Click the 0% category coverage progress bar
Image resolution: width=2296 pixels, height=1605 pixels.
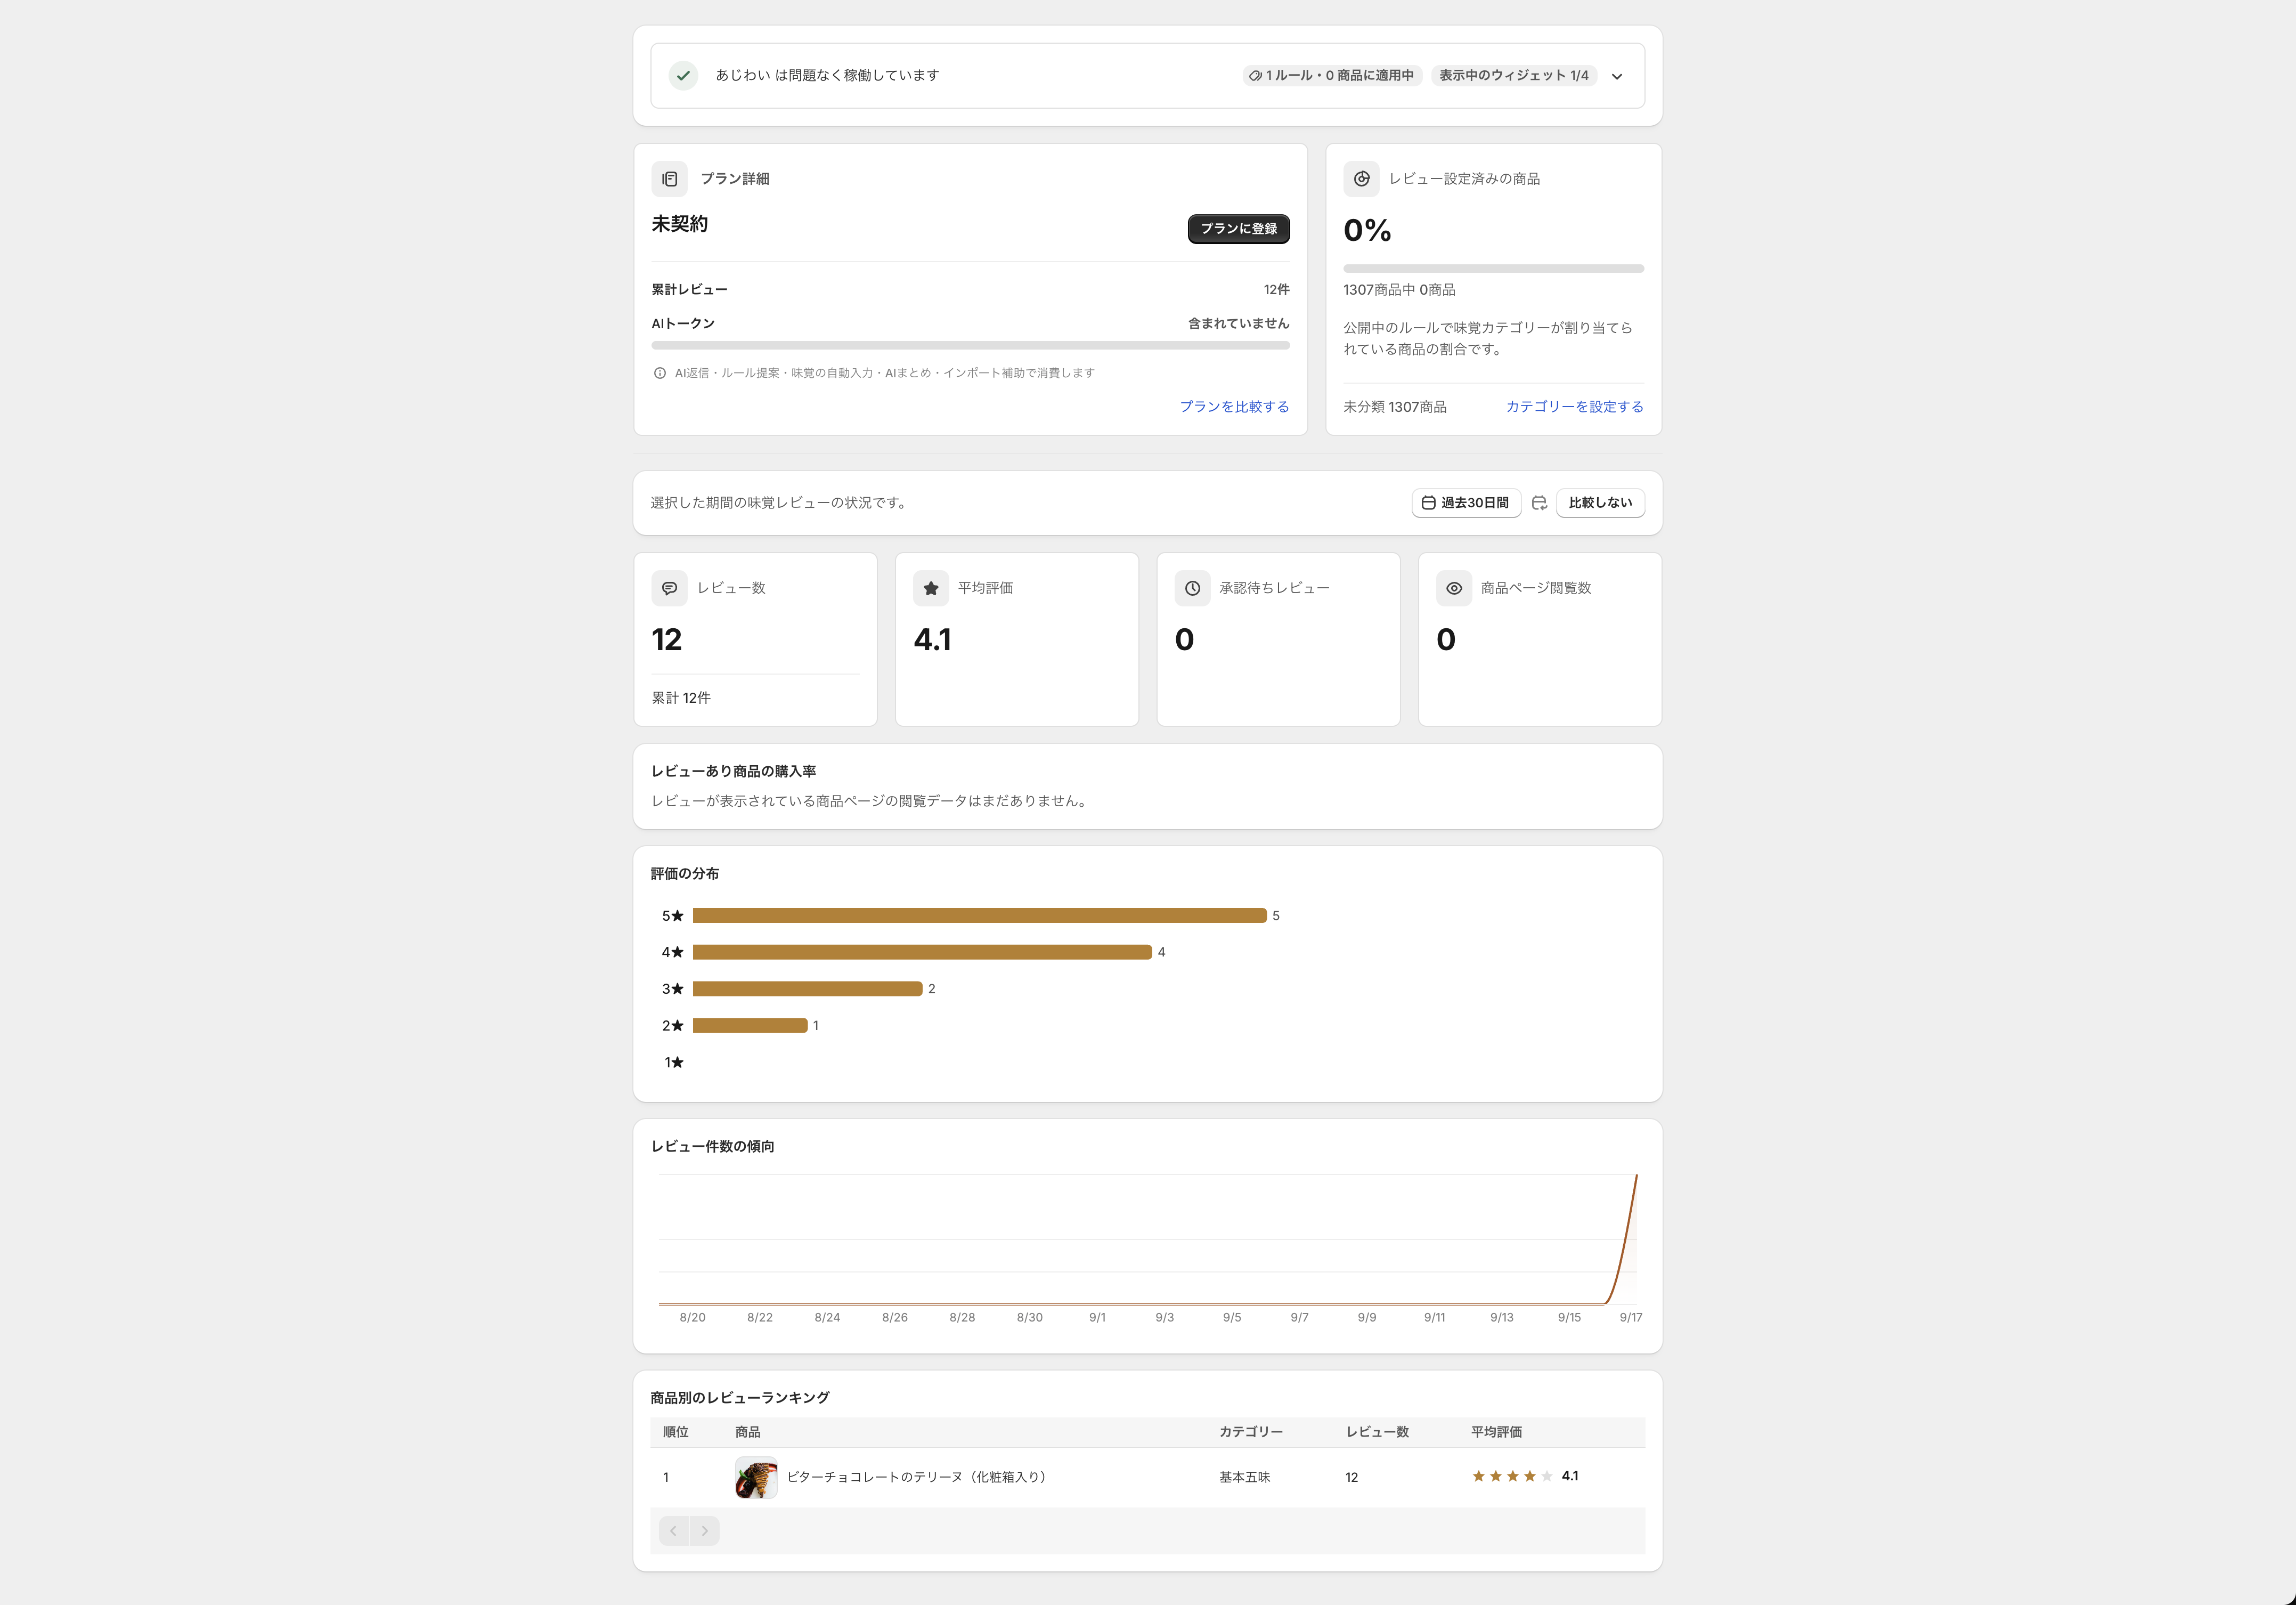[x=1493, y=269]
